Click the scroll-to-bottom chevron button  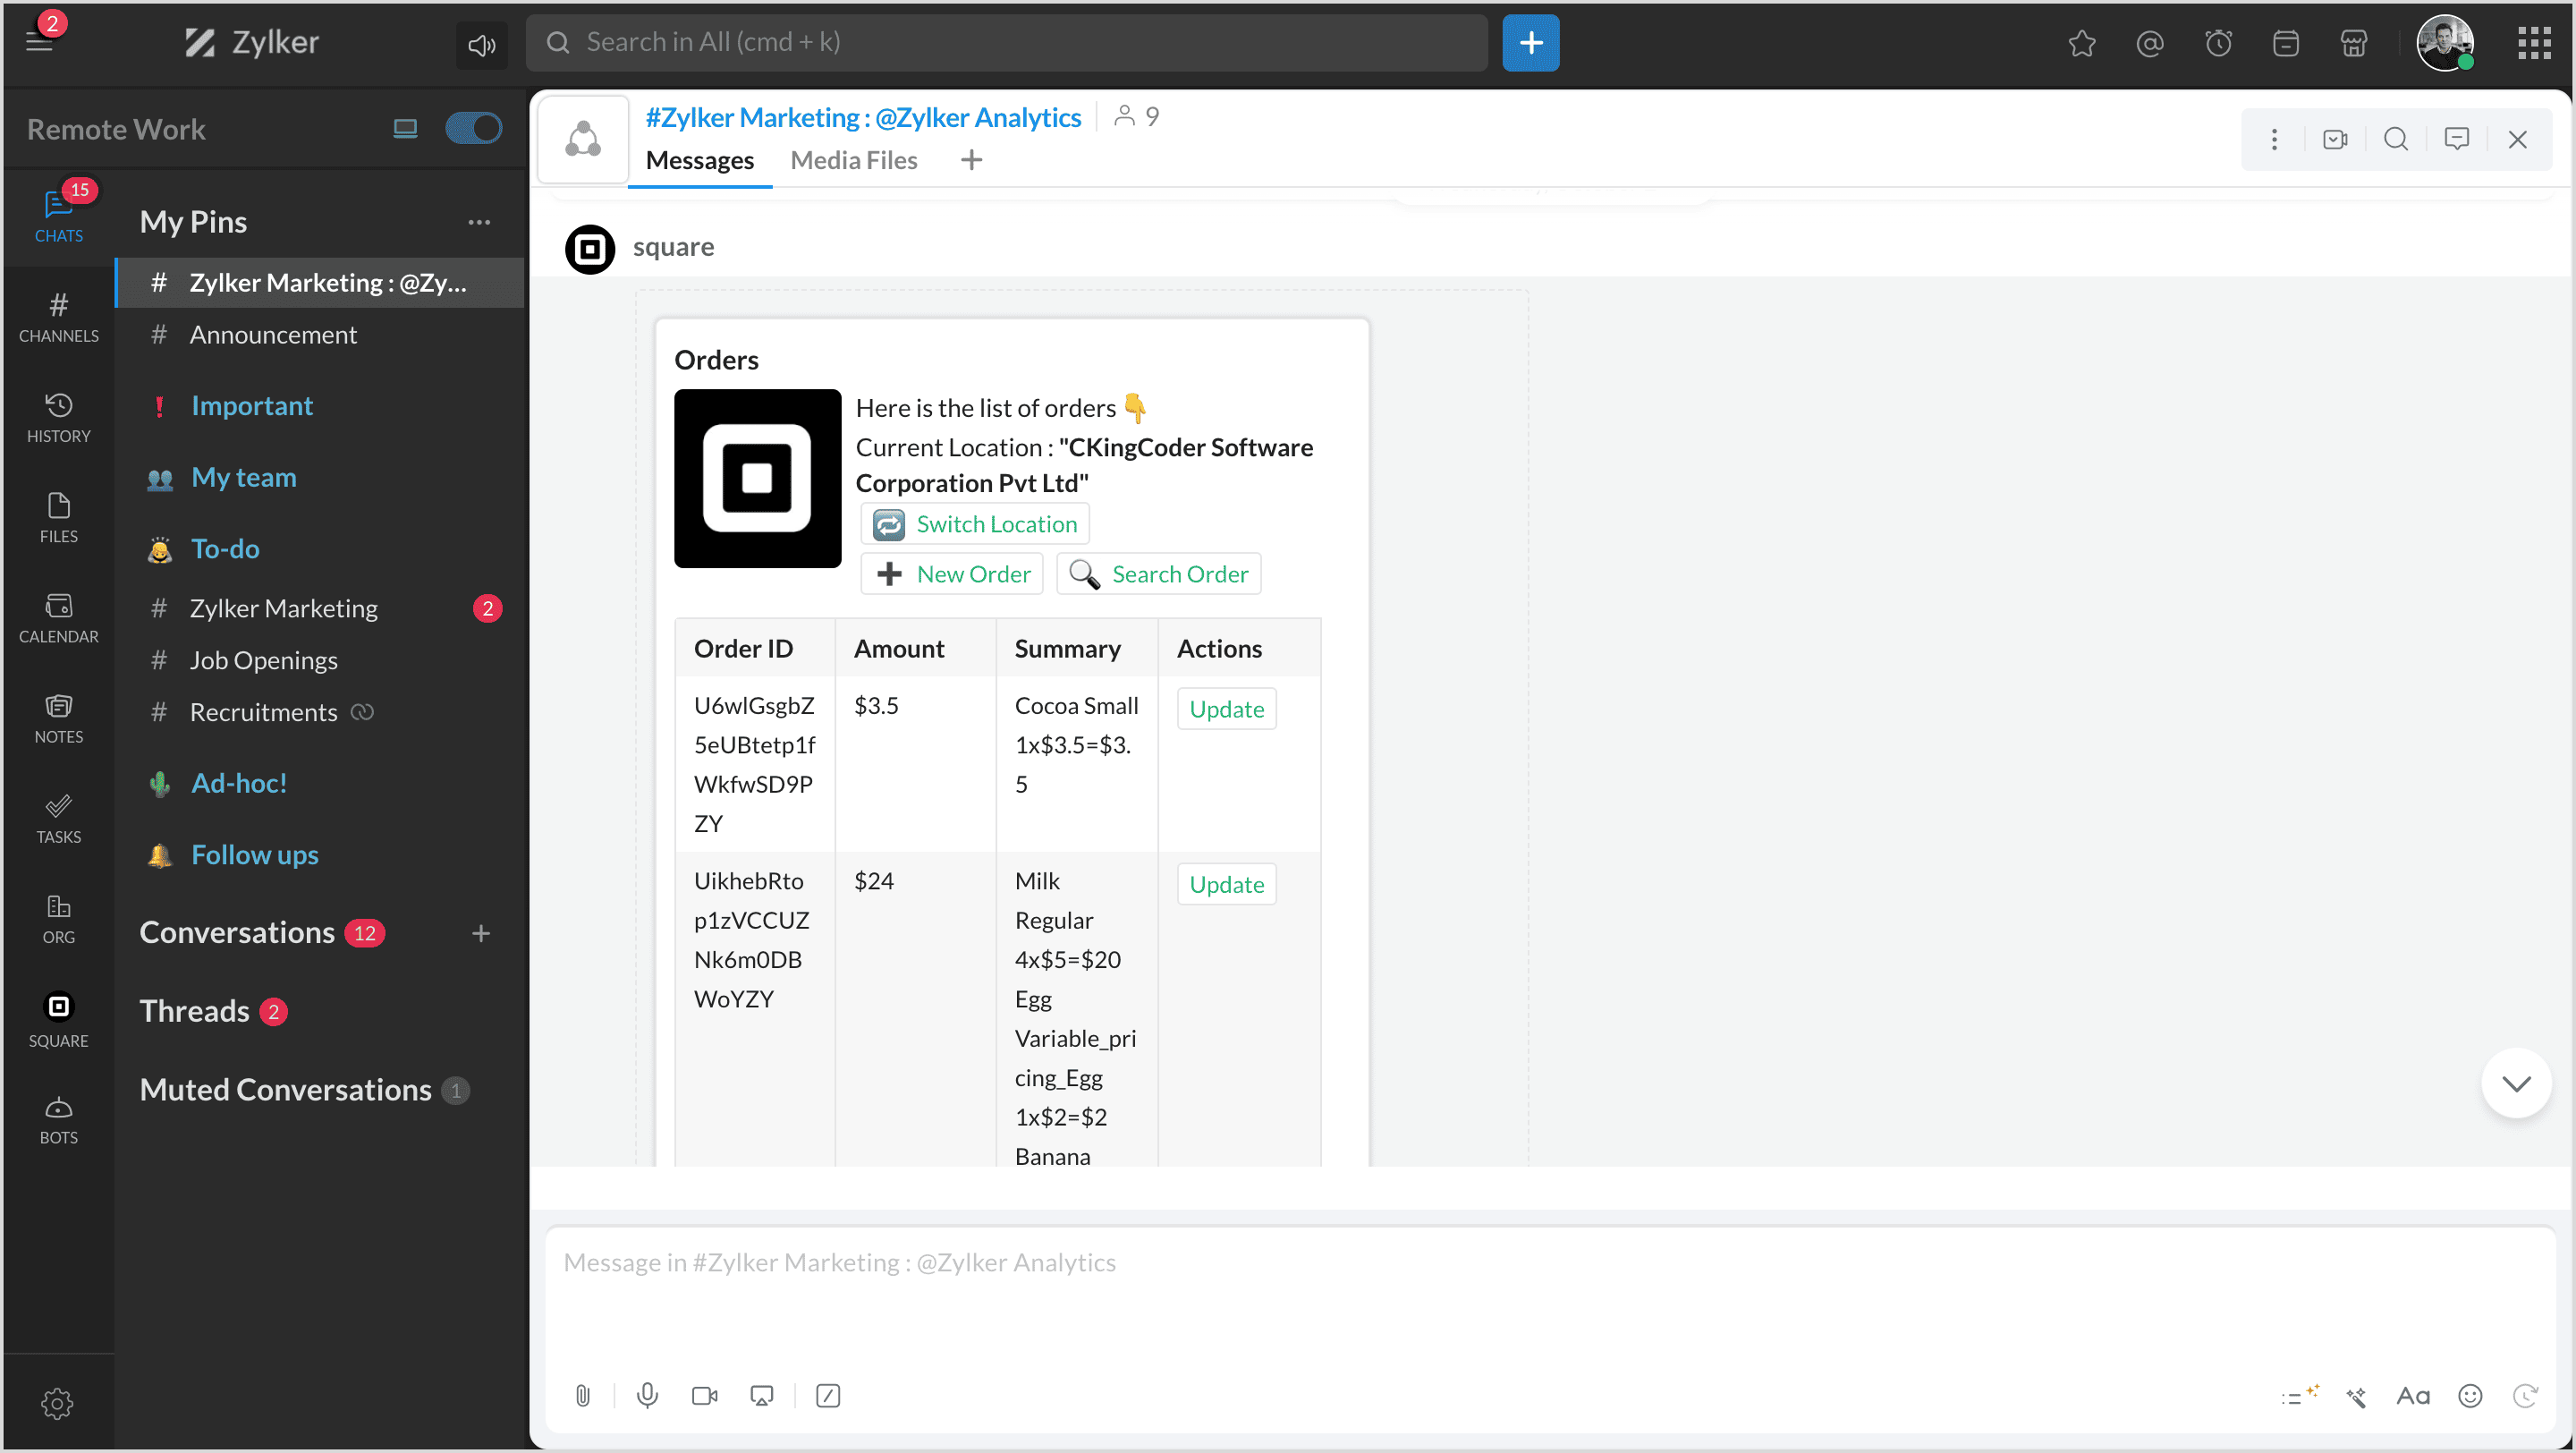coord(2516,1083)
